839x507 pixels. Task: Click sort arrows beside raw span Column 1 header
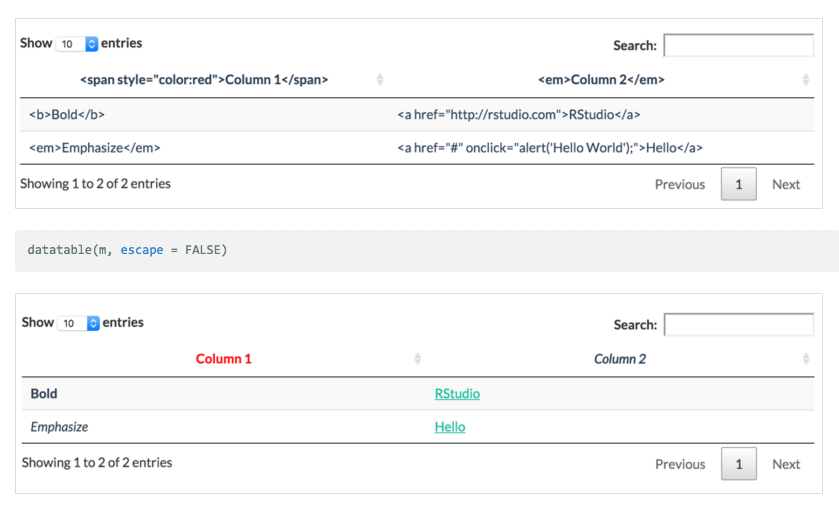[x=380, y=80]
